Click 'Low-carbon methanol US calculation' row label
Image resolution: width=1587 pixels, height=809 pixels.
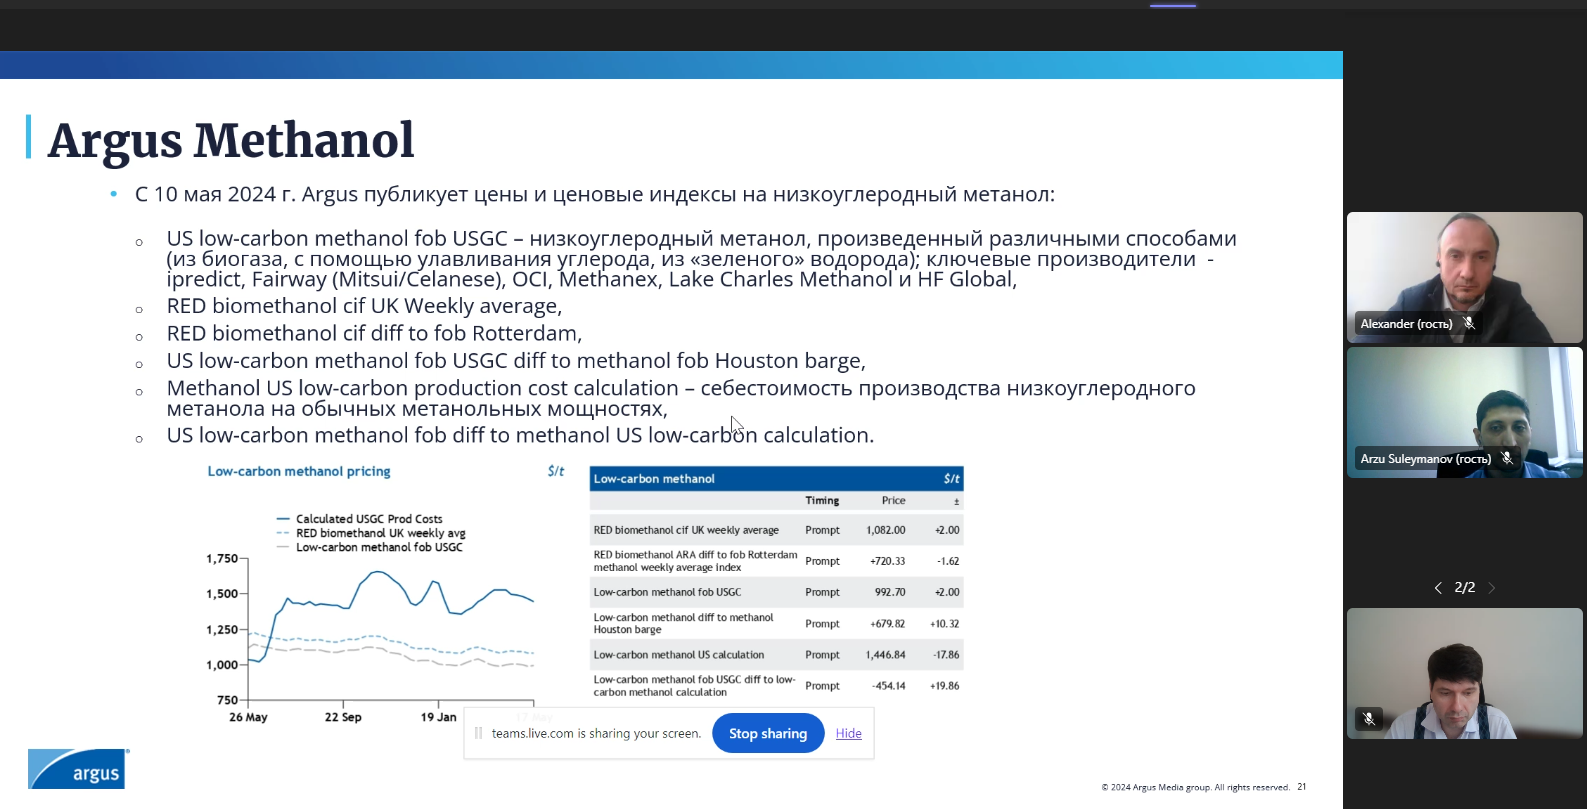pyautogui.click(x=679, y=655)
